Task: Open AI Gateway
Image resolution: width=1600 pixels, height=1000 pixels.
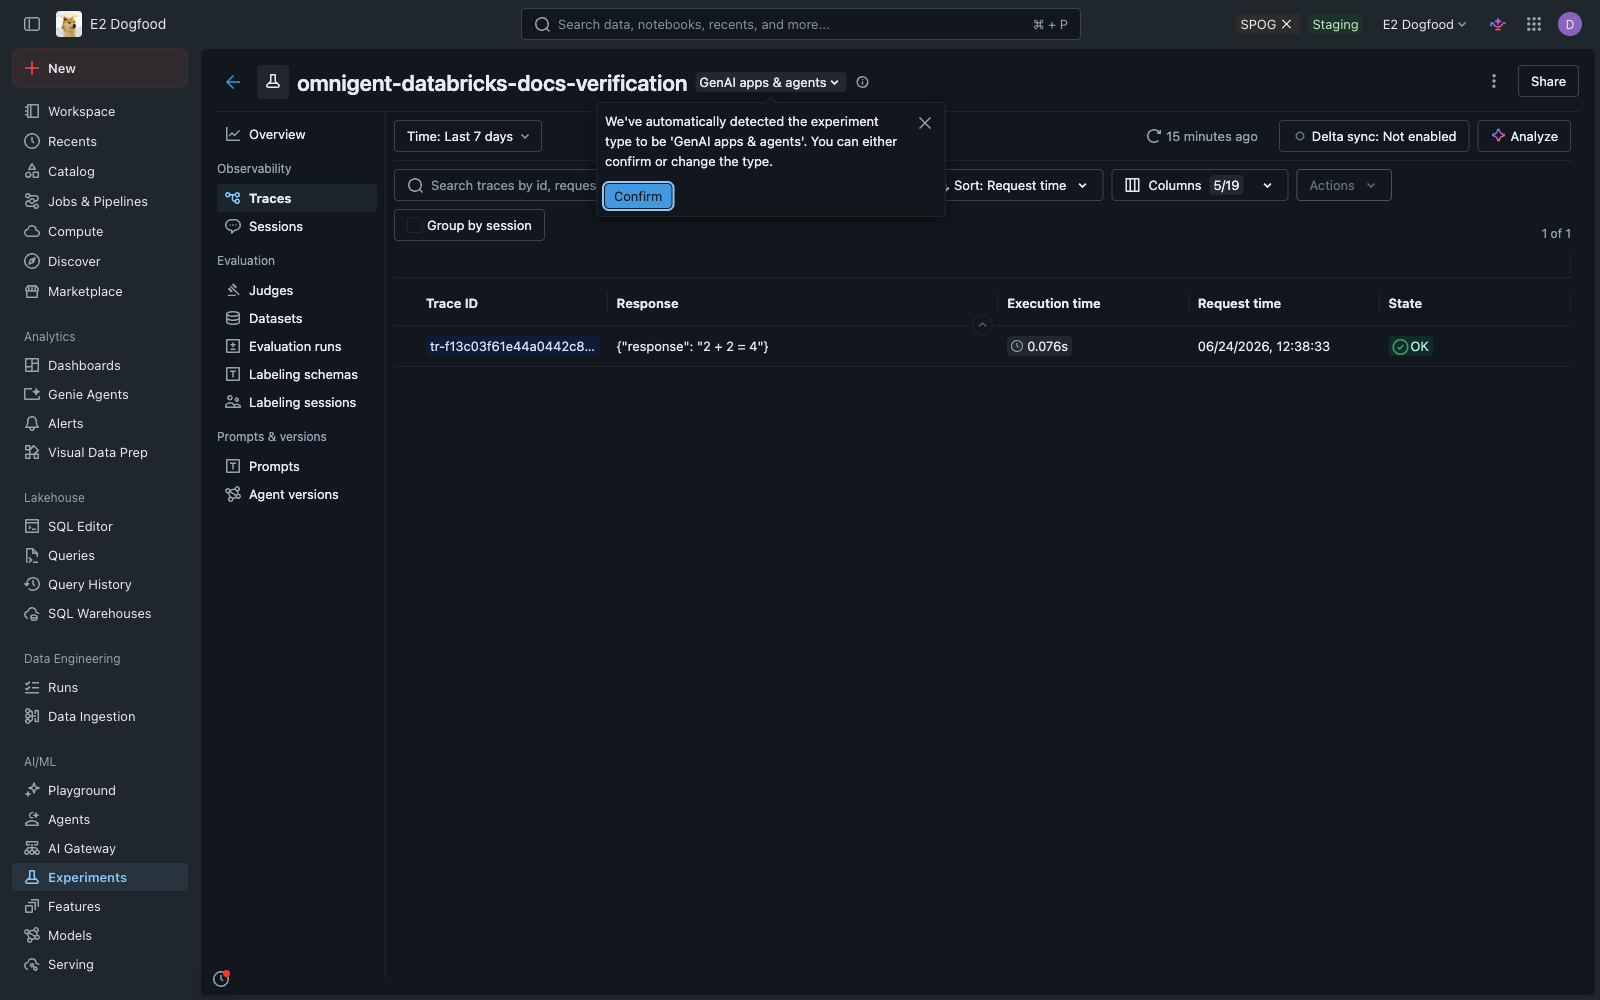Action: pos(100,848)
